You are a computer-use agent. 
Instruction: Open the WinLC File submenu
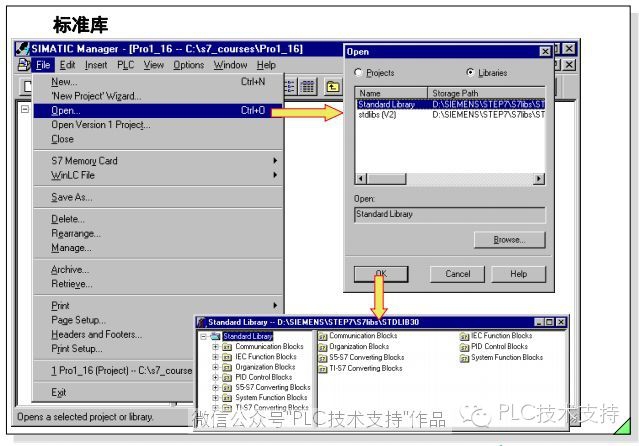coord(158,175)
